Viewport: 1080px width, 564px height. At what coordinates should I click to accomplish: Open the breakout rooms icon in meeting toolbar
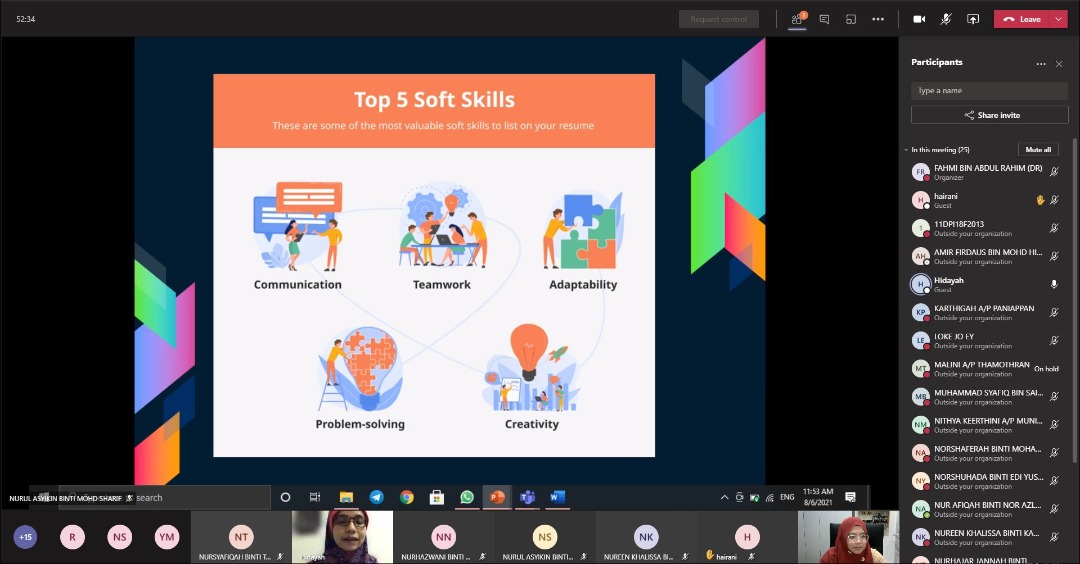[851, 19]
